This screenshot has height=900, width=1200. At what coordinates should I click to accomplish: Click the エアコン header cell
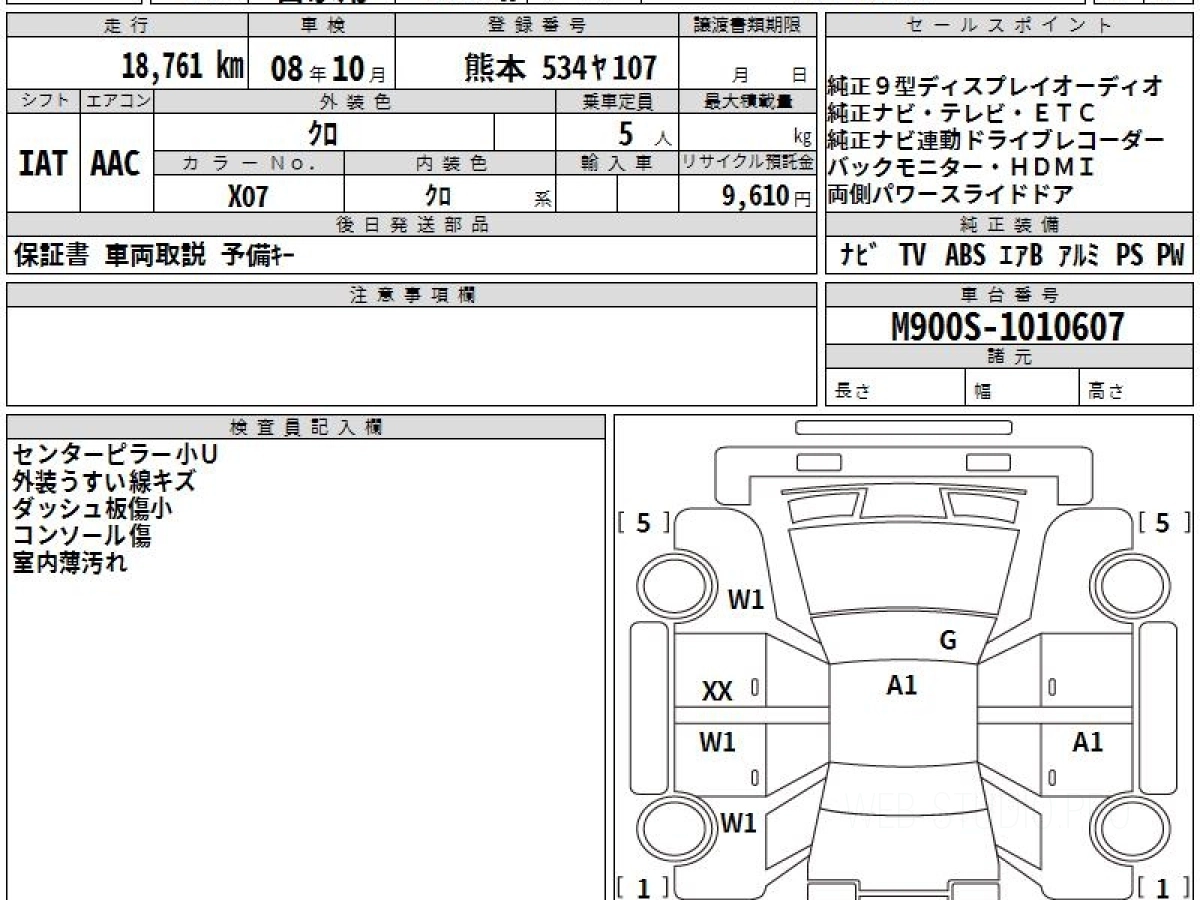coord(117,101)
